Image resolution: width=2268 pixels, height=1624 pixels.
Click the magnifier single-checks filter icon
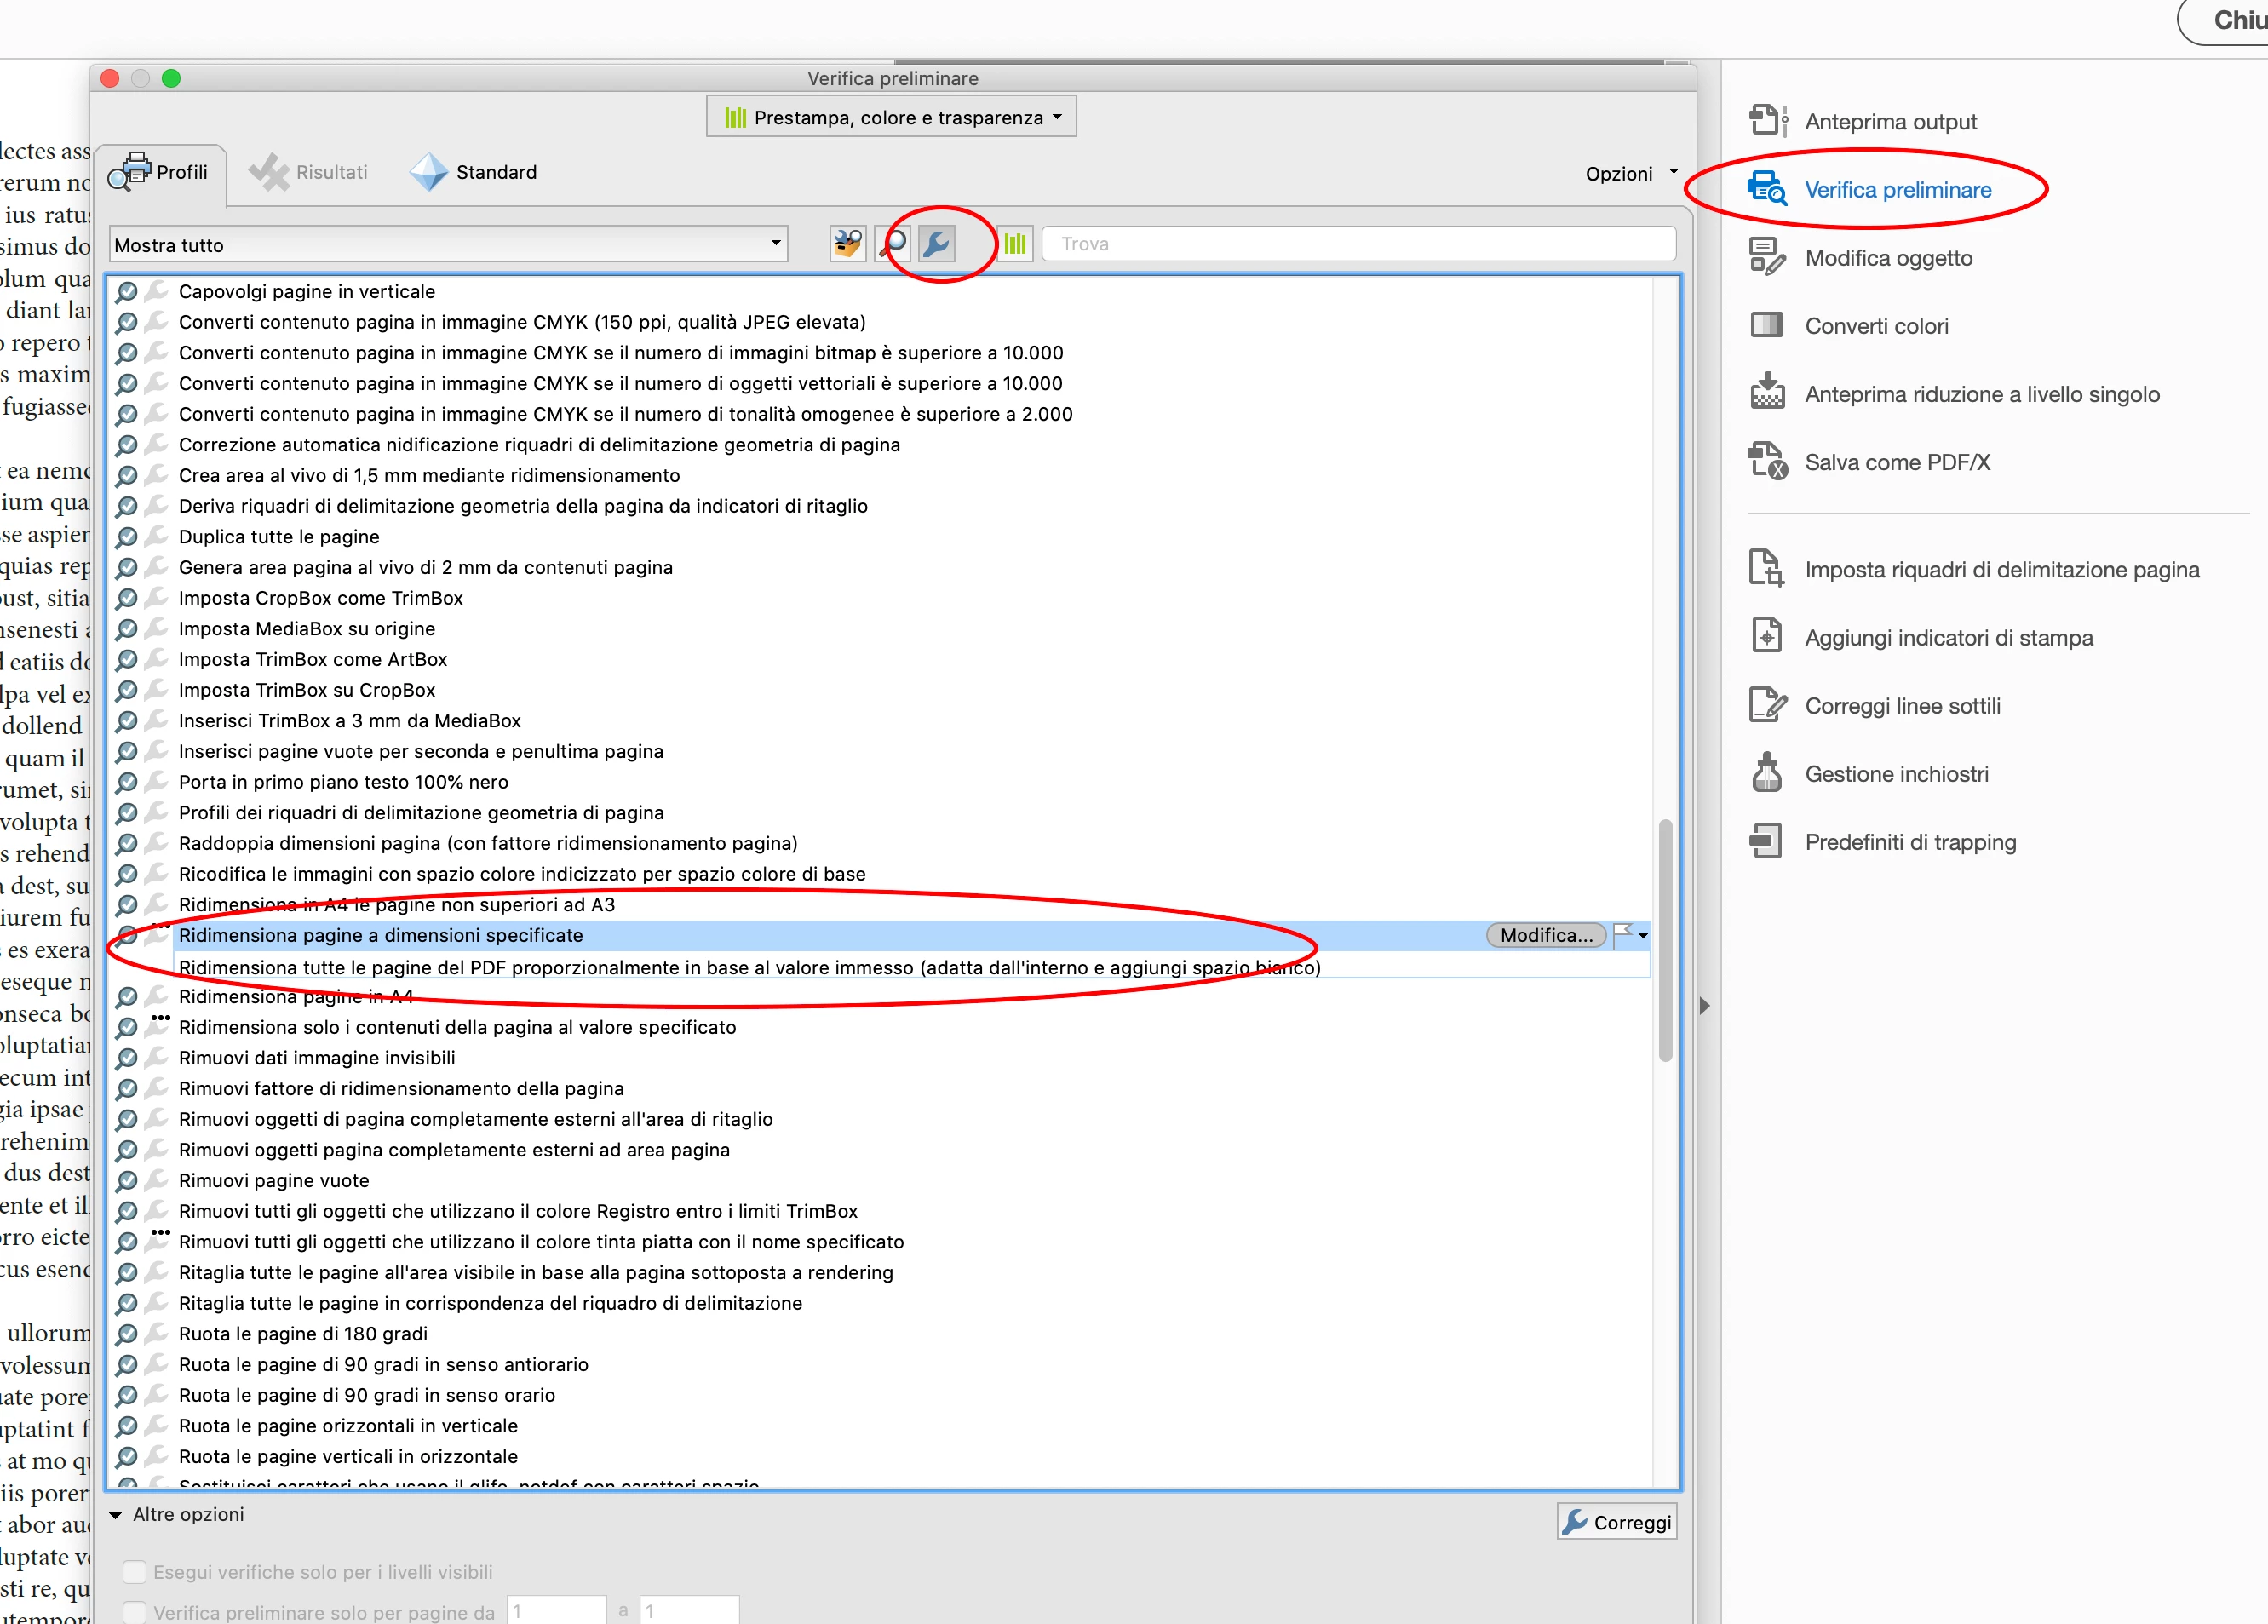click(893, 243)
